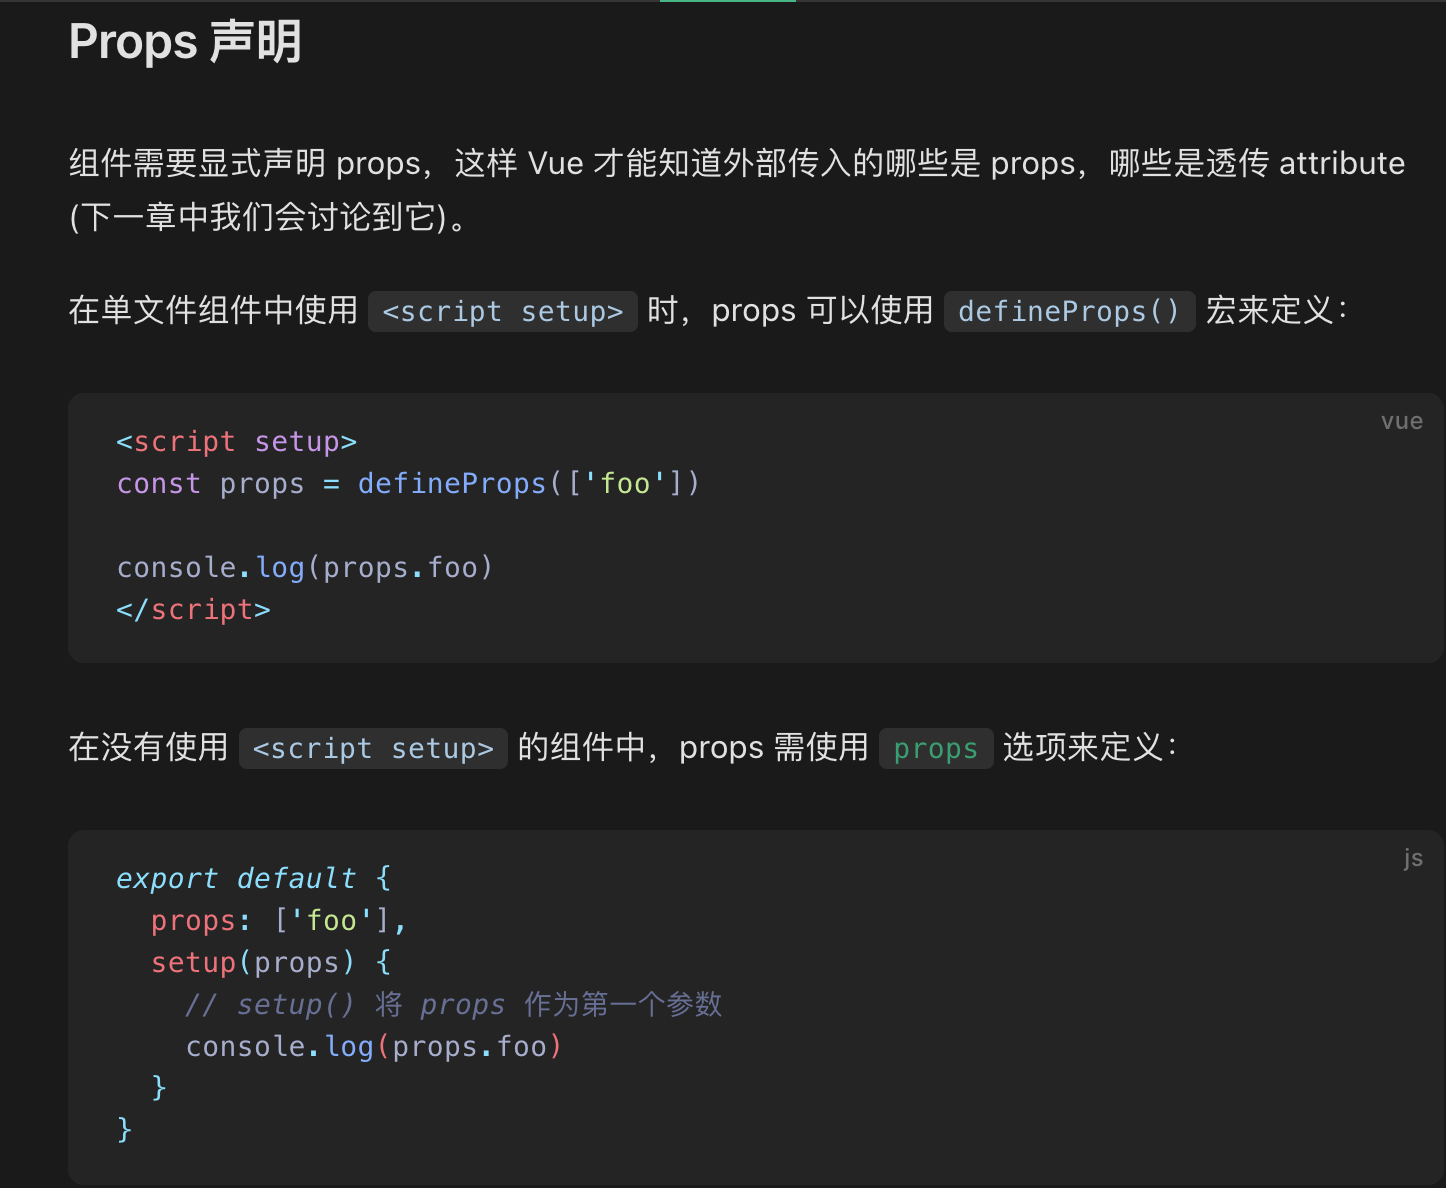
Task: Click the "vue" language label on first code block
Action: (1401, 421)
